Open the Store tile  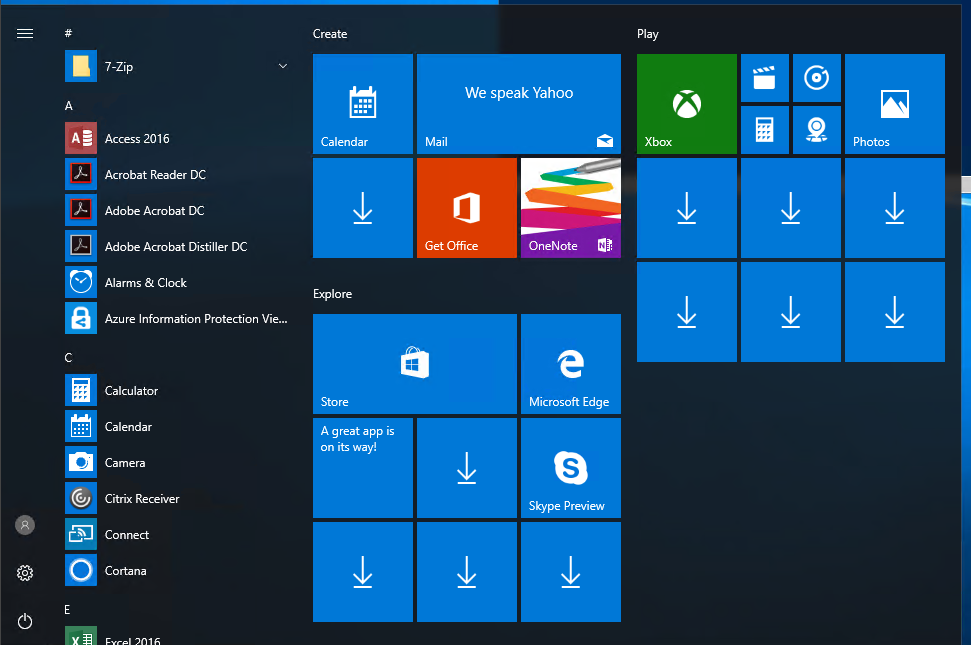point(414,364)
